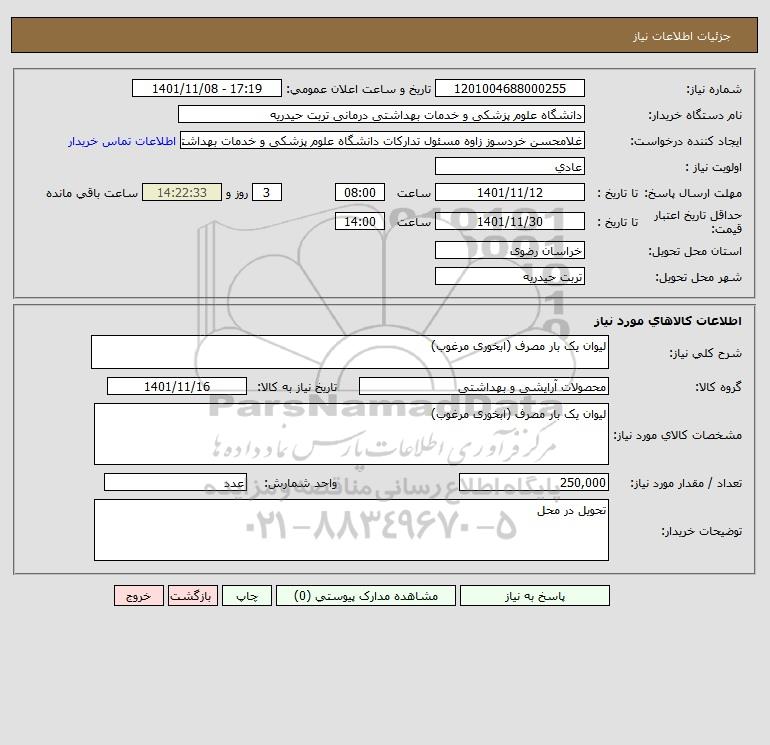Click the deadline time field 08:00

point(359,193)
